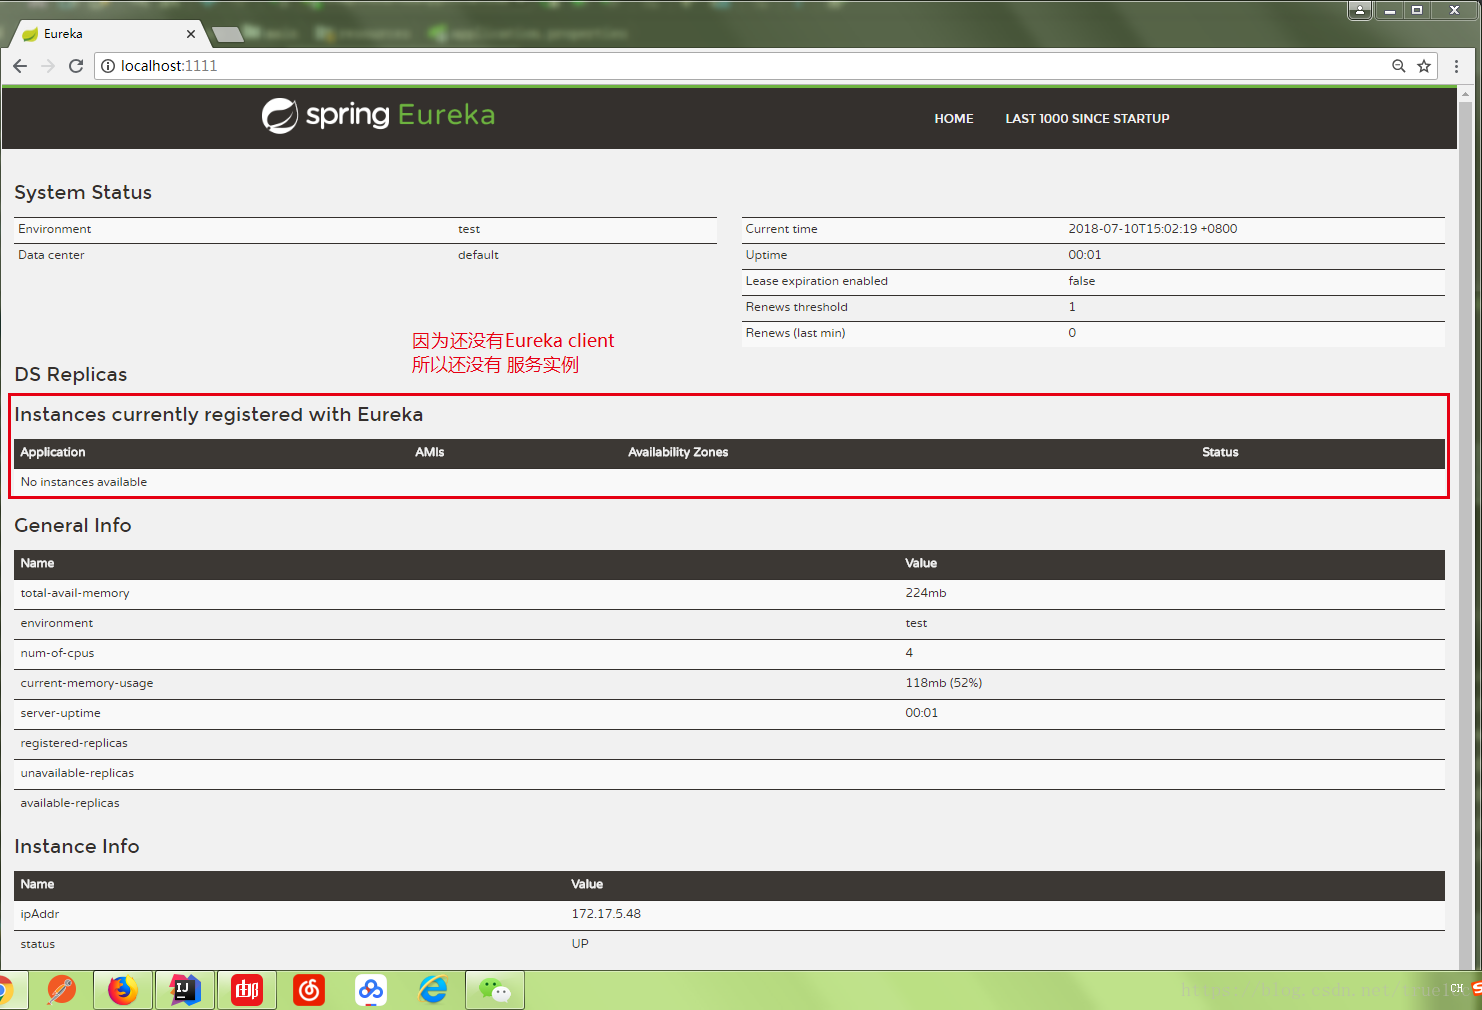Click the 'Renews threshold' label
Viewport: 1482px width, 1010px height.
[x=796, y=307]
